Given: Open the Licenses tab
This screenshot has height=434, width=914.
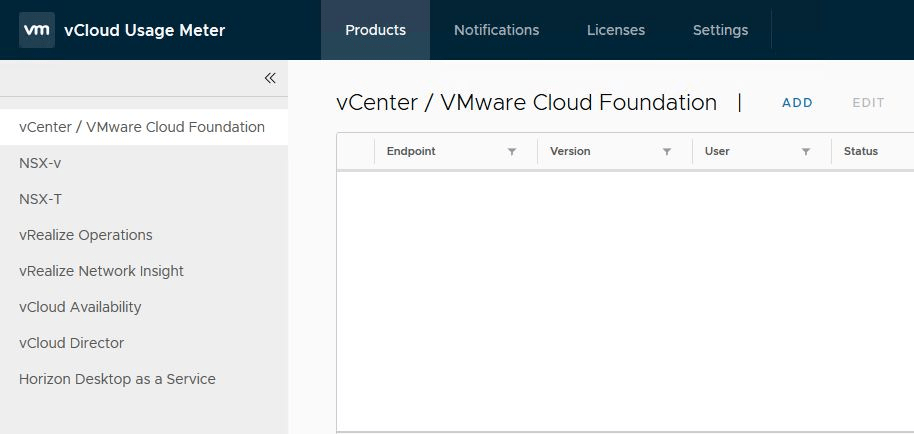Looking at the screenshot, I should (616, 30).
